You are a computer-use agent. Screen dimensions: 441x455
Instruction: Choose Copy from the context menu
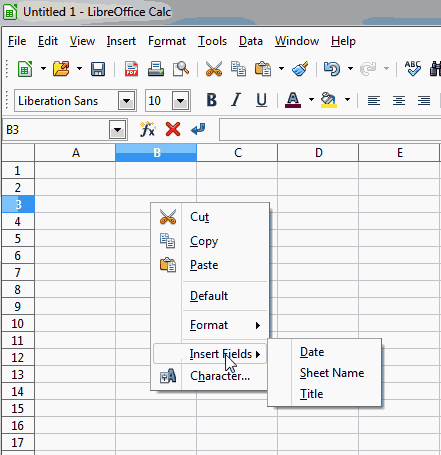[210, 241]
